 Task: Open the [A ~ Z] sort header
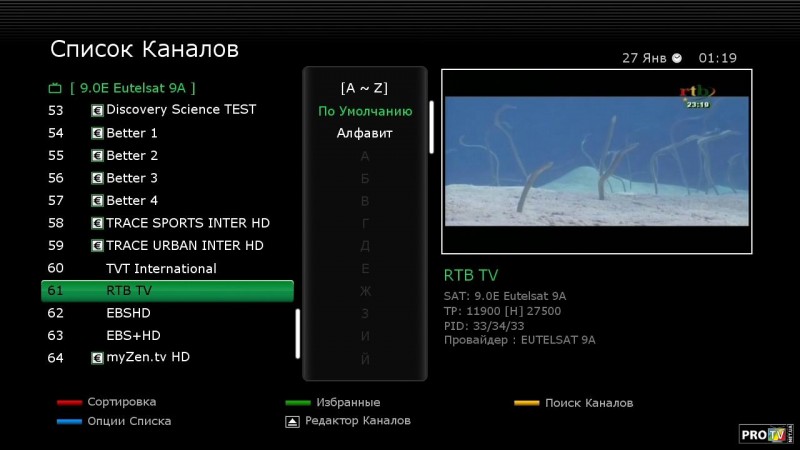[x=365, y=87]
